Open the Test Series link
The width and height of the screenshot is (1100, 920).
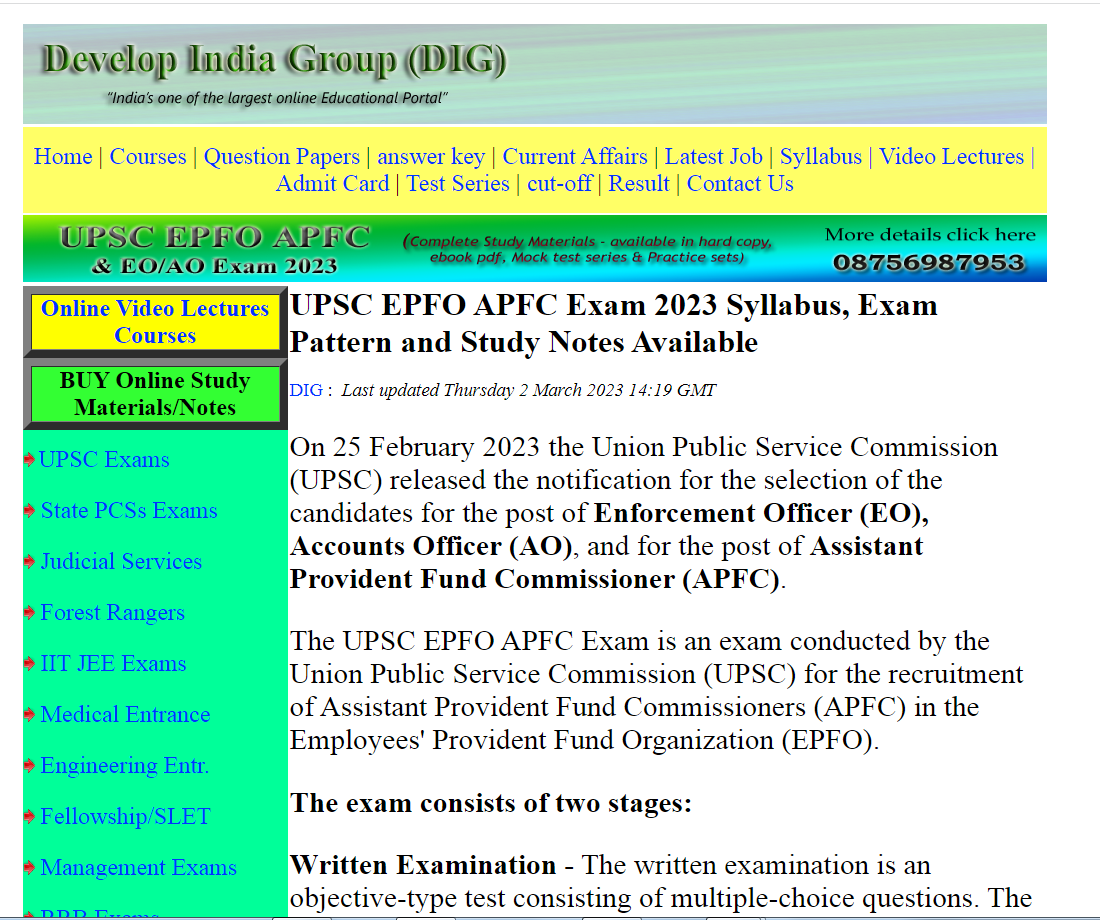tap(458, 184)
